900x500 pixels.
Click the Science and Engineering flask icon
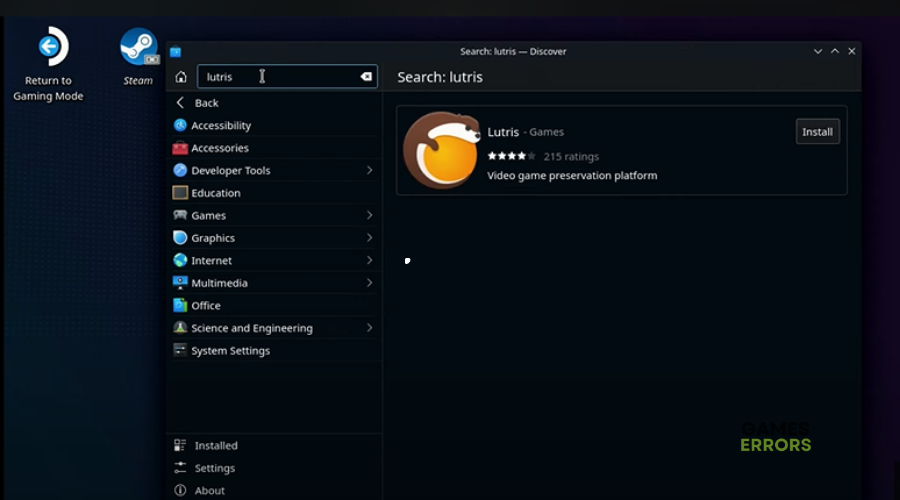(180, 328)
